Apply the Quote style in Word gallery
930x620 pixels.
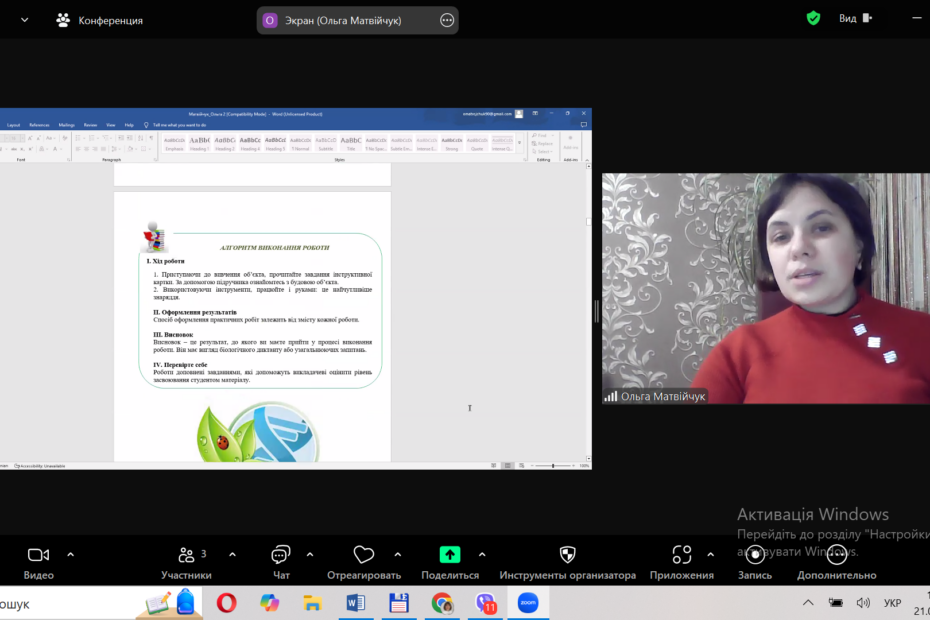point(477,144)
